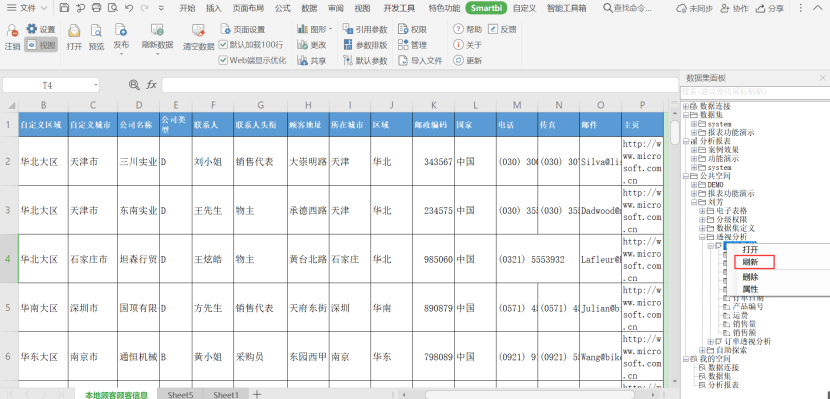
Task: Click the fx insert function icon
Action: [x=151, y=85]
